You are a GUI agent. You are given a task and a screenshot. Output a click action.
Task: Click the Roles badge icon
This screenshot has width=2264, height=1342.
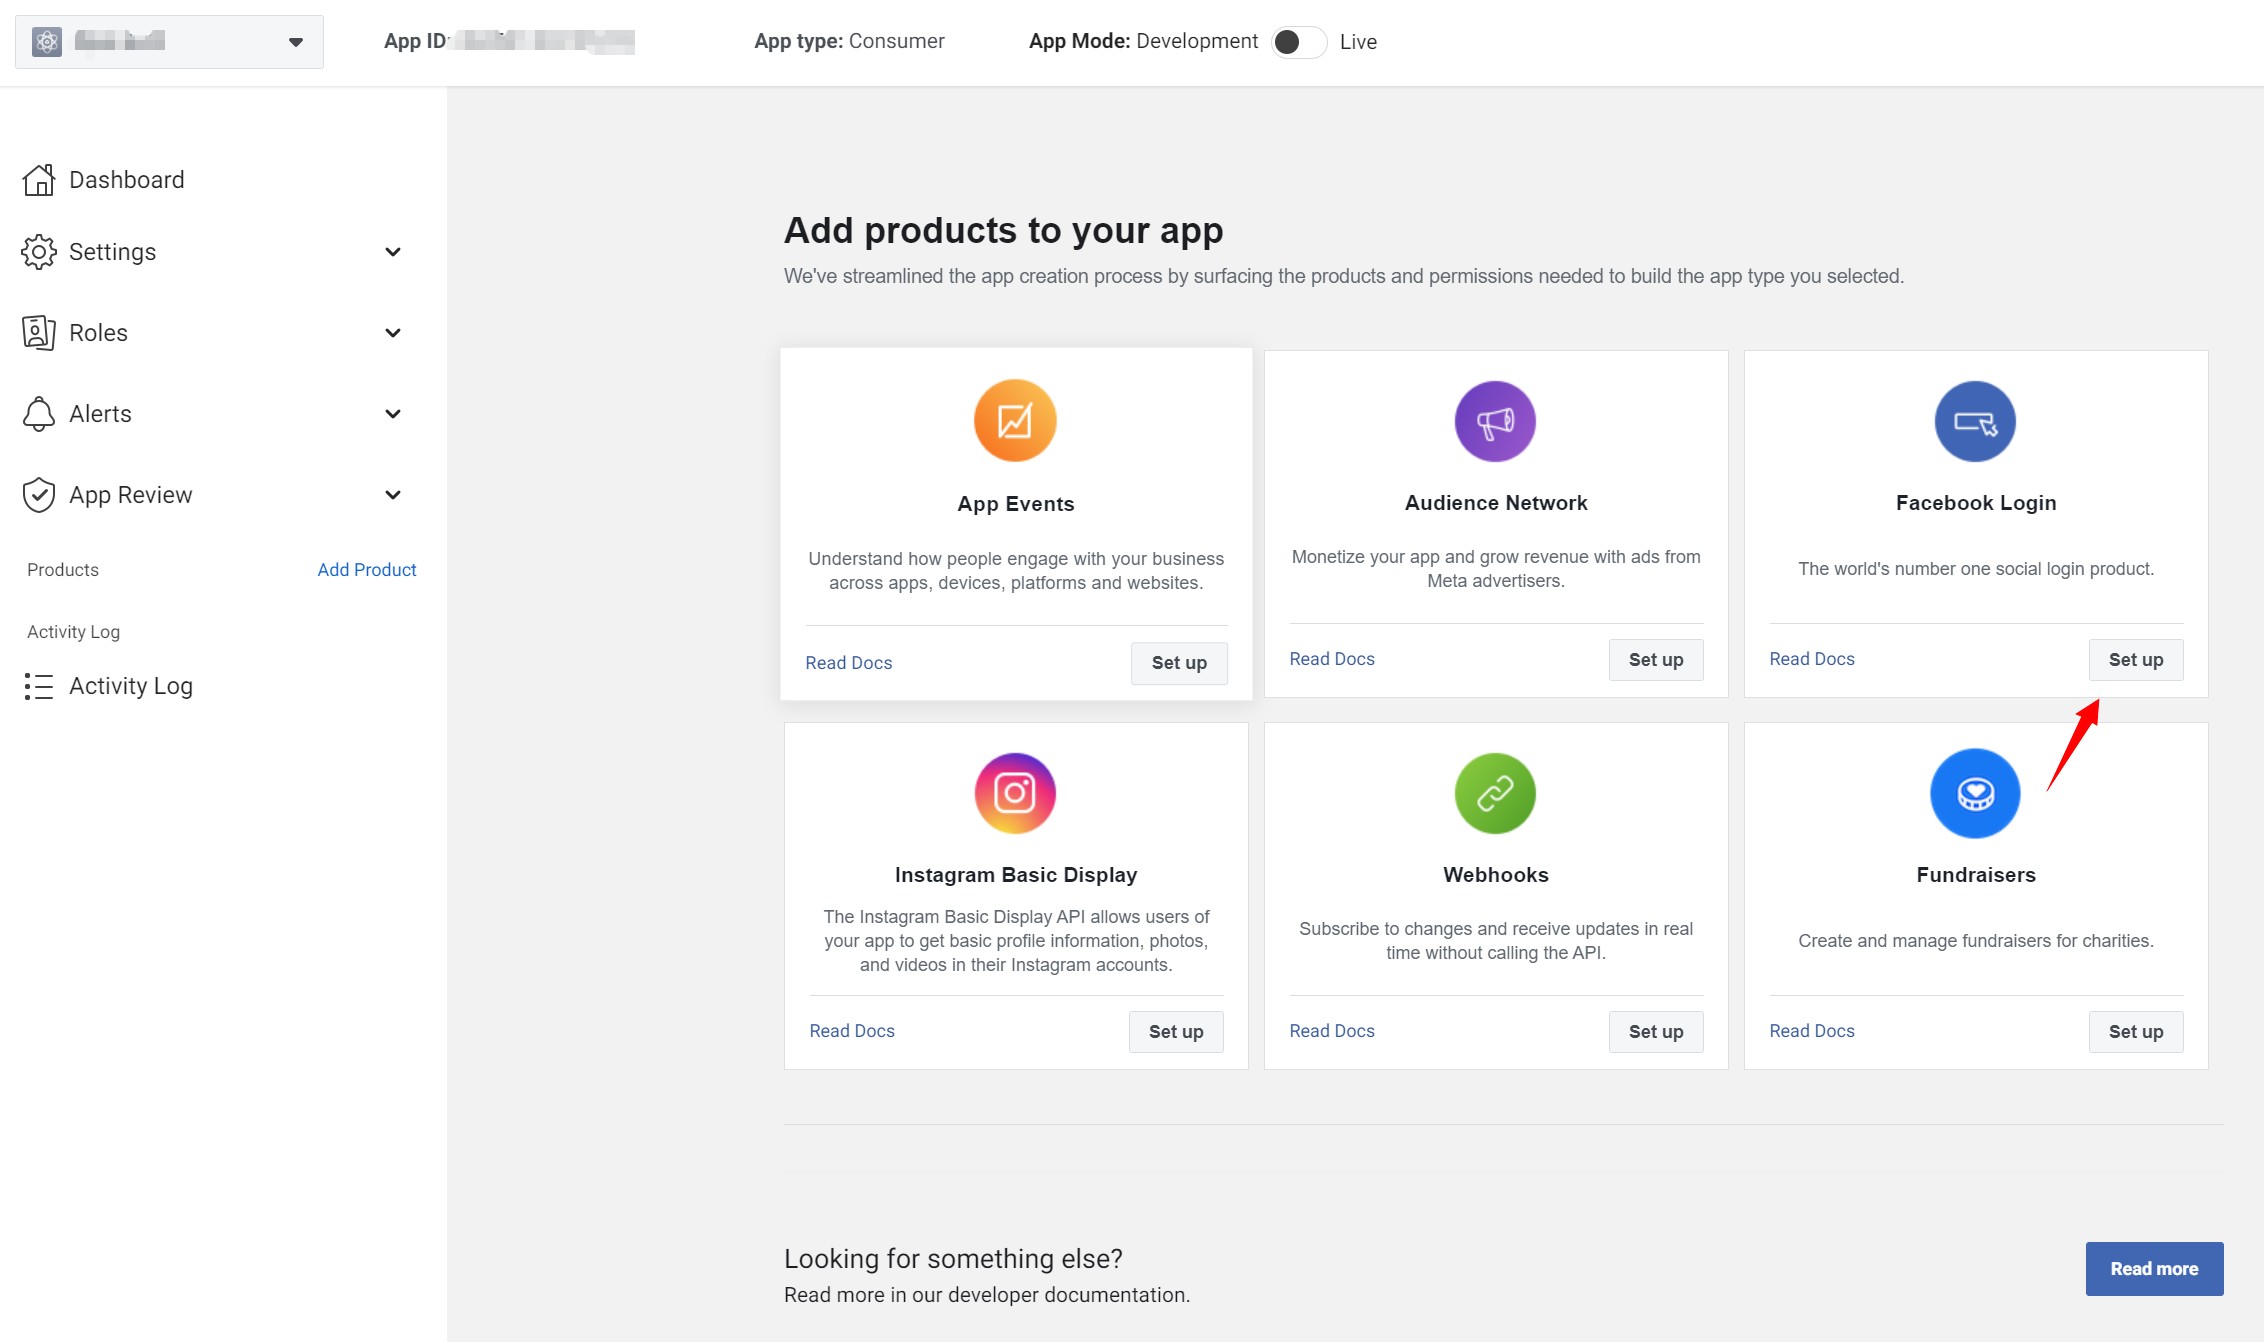[38, 333]
